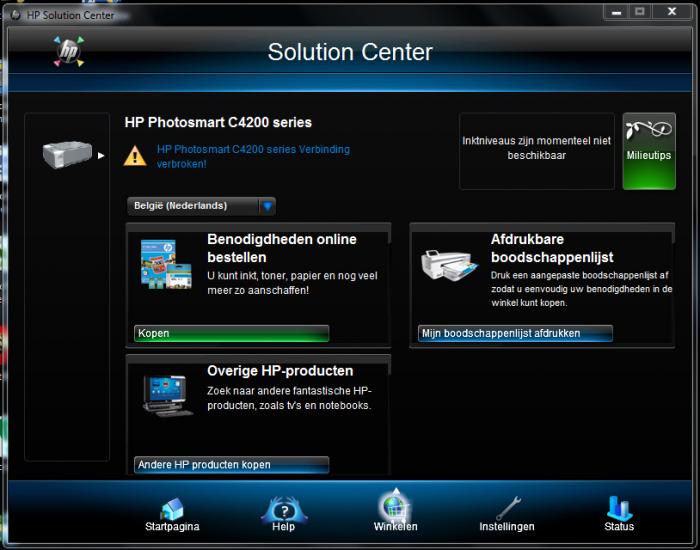This screenshot has height=550, width=700.
Task: Click the green Kopen button
Action: click(231, 333)
